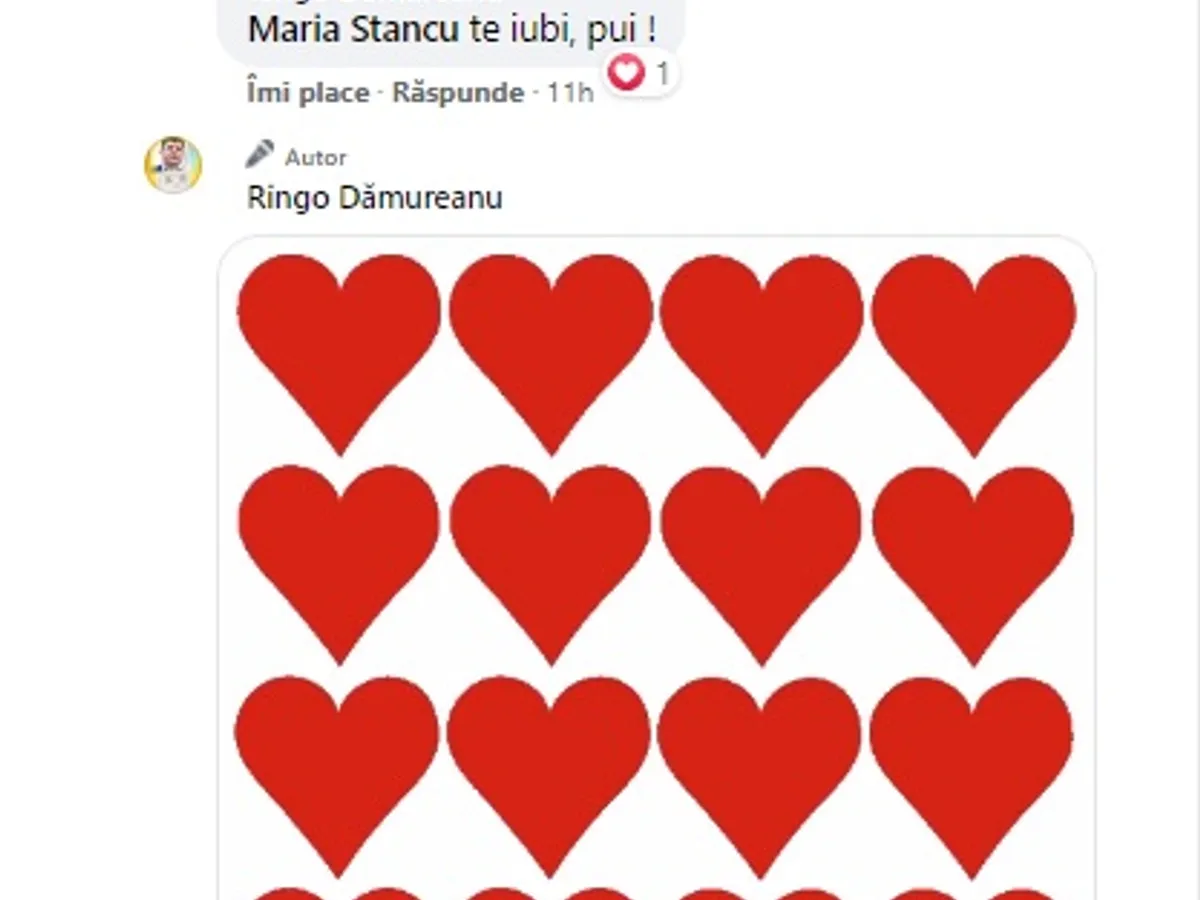Reply using the Răspunde link
This screenshot has height=900, width=1200.
pos(458,93)
